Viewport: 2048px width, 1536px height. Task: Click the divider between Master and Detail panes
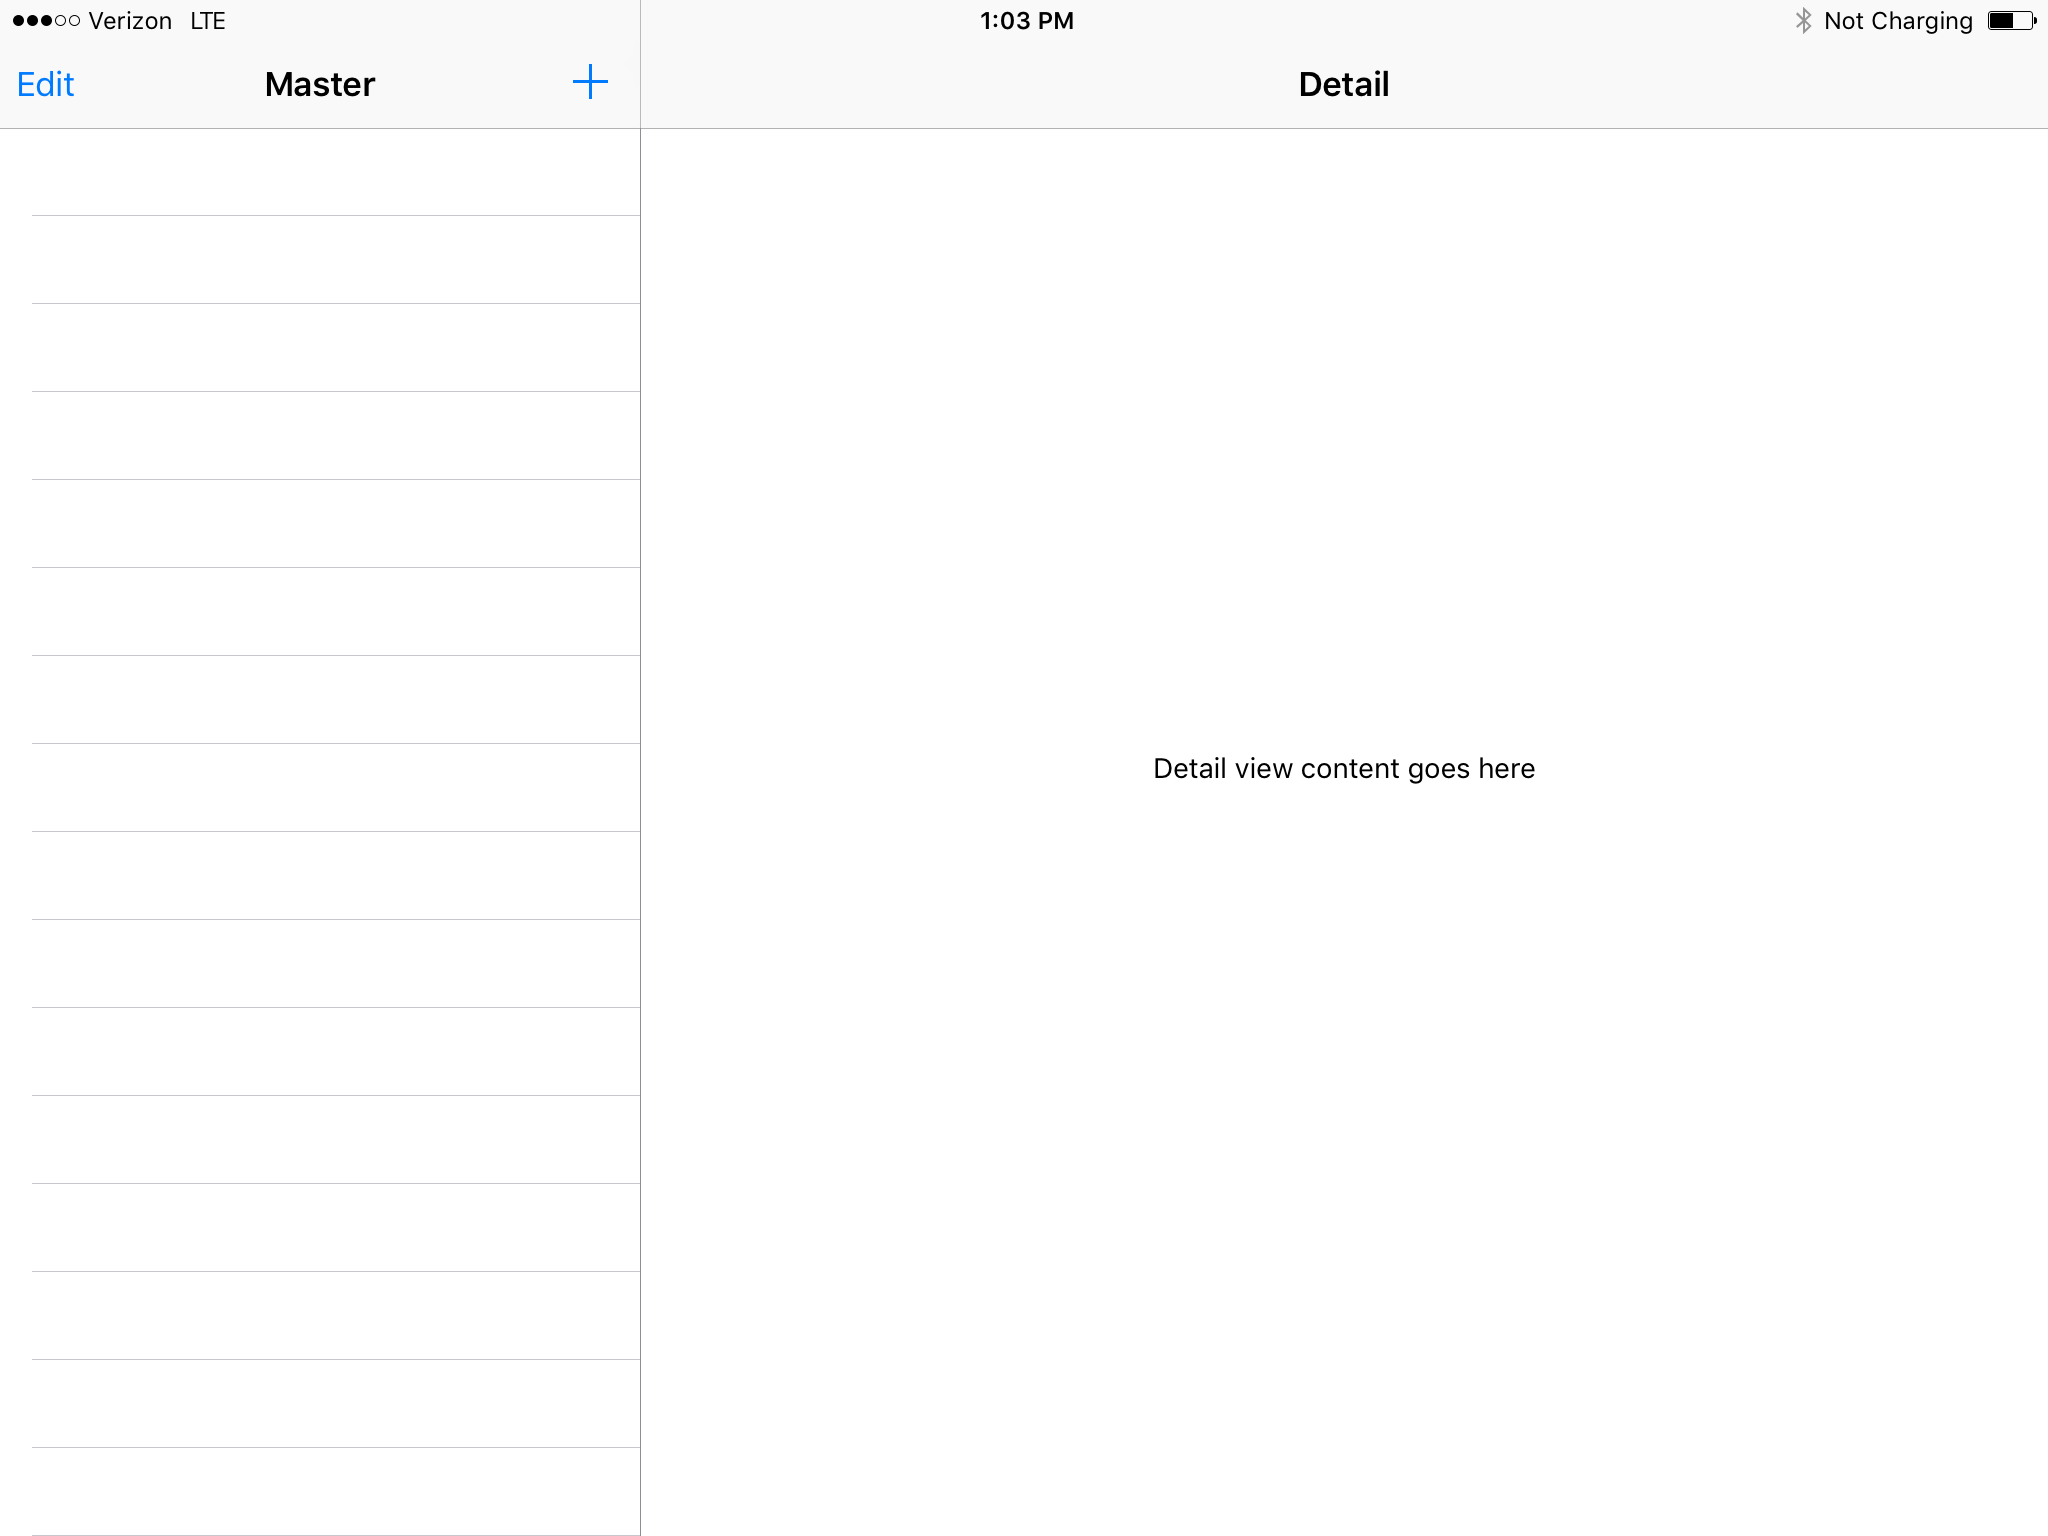click(640, 800)
